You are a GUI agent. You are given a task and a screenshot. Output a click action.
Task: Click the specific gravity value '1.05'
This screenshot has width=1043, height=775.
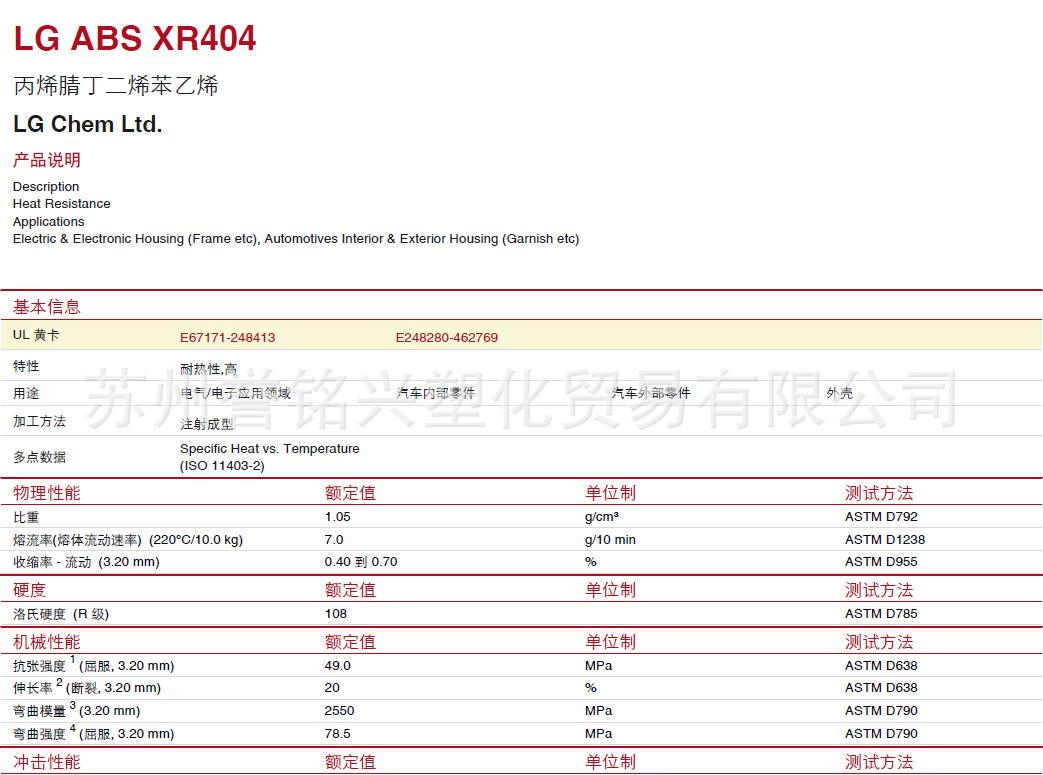(338, 517)
